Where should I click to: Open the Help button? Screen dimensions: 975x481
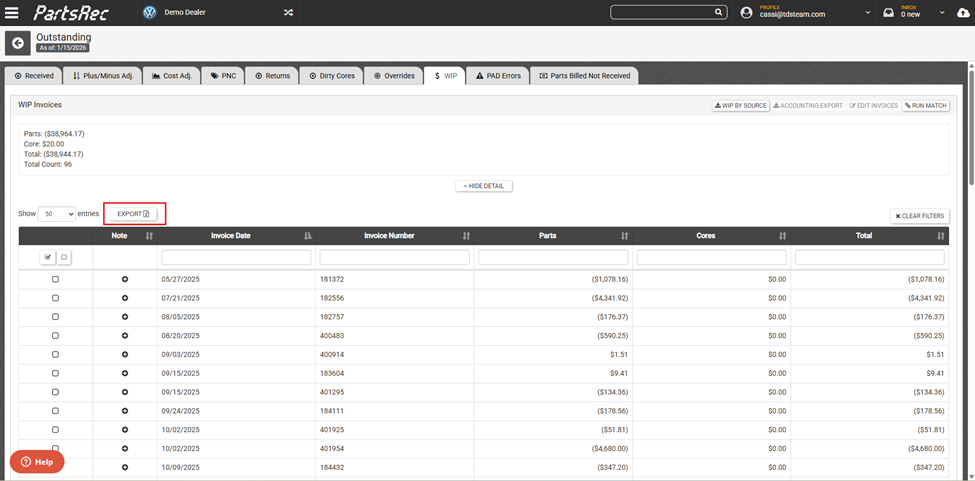[x=37, y=462]
